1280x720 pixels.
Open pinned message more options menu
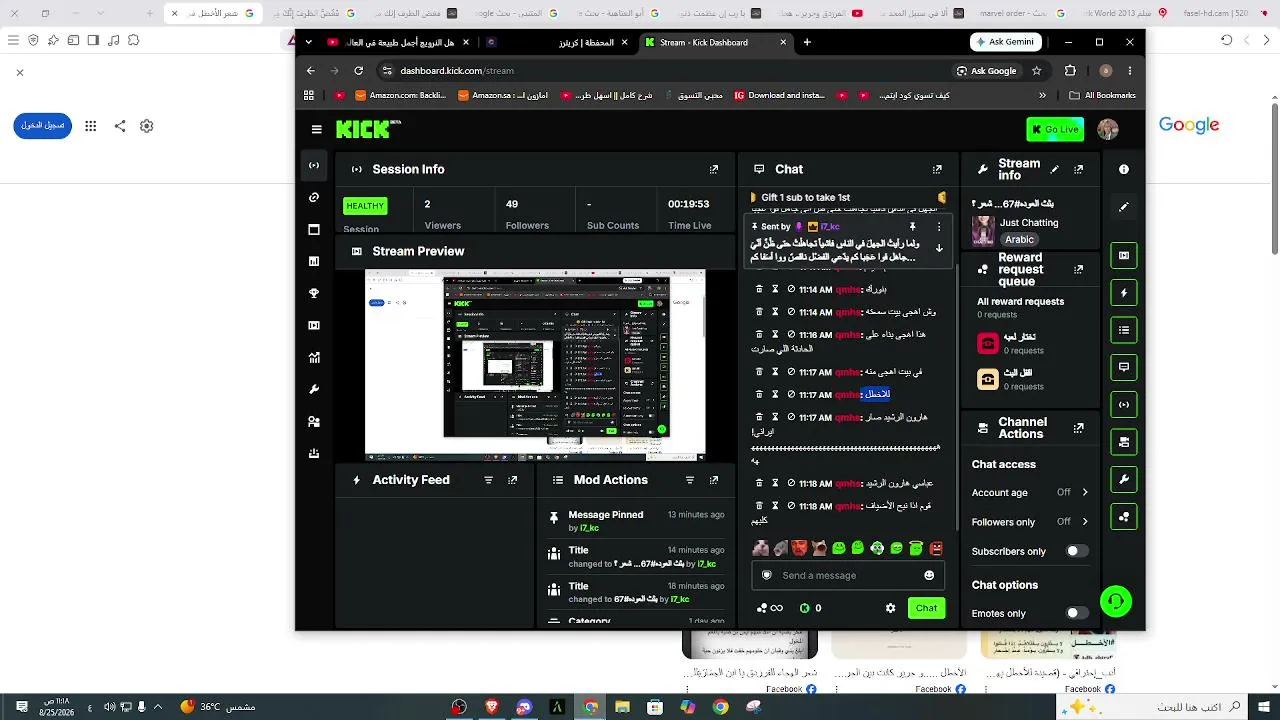(939, 227)
